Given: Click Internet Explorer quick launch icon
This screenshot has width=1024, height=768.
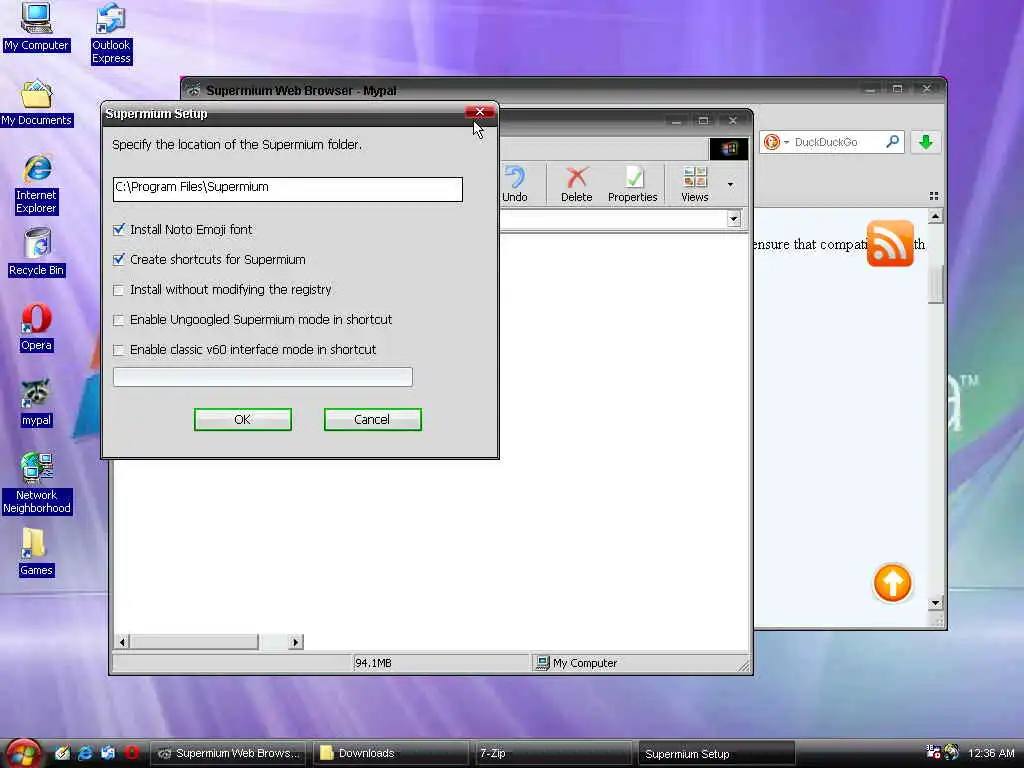Looking at the screenshot, I should (x=85, y=753).
